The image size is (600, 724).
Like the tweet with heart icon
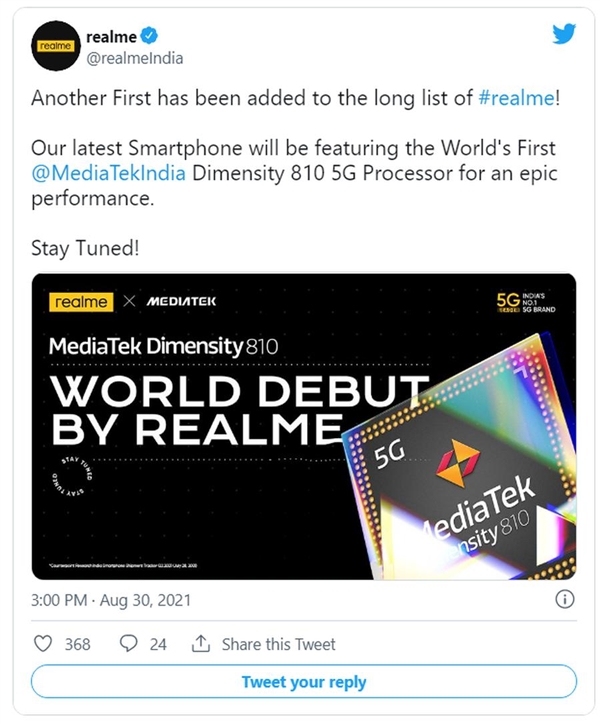point(42,644)
